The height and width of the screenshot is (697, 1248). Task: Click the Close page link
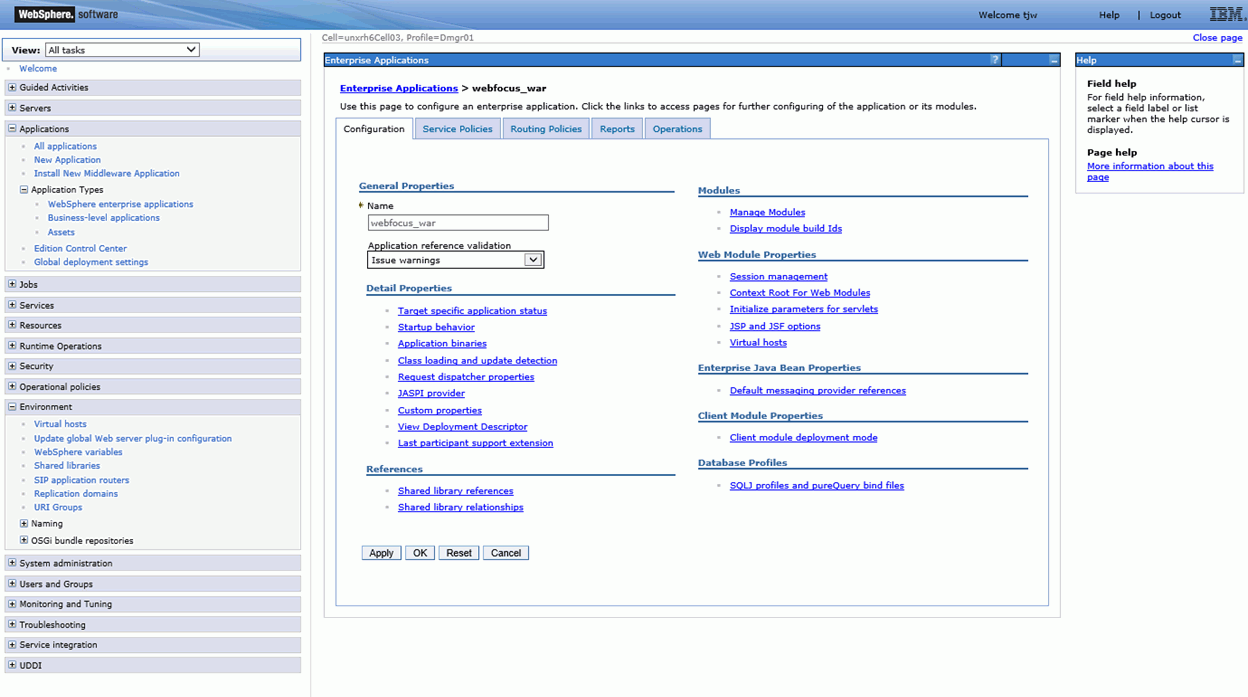1218,38
